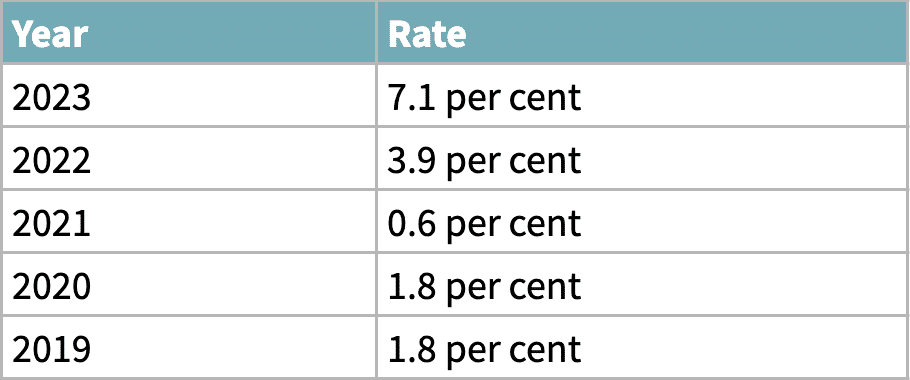Click the 1.8 value in 2019 row

[412, 349]
